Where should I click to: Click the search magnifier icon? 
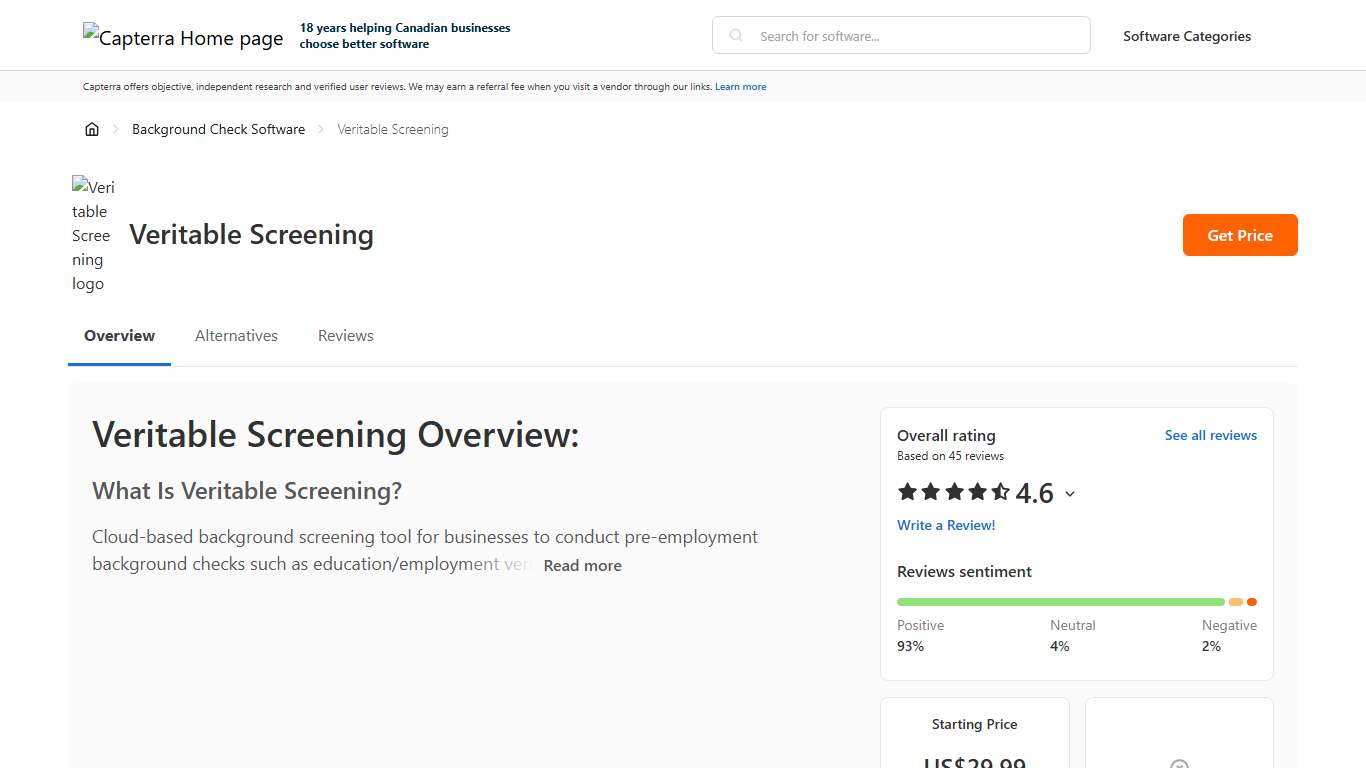click(x=735, y=35)
